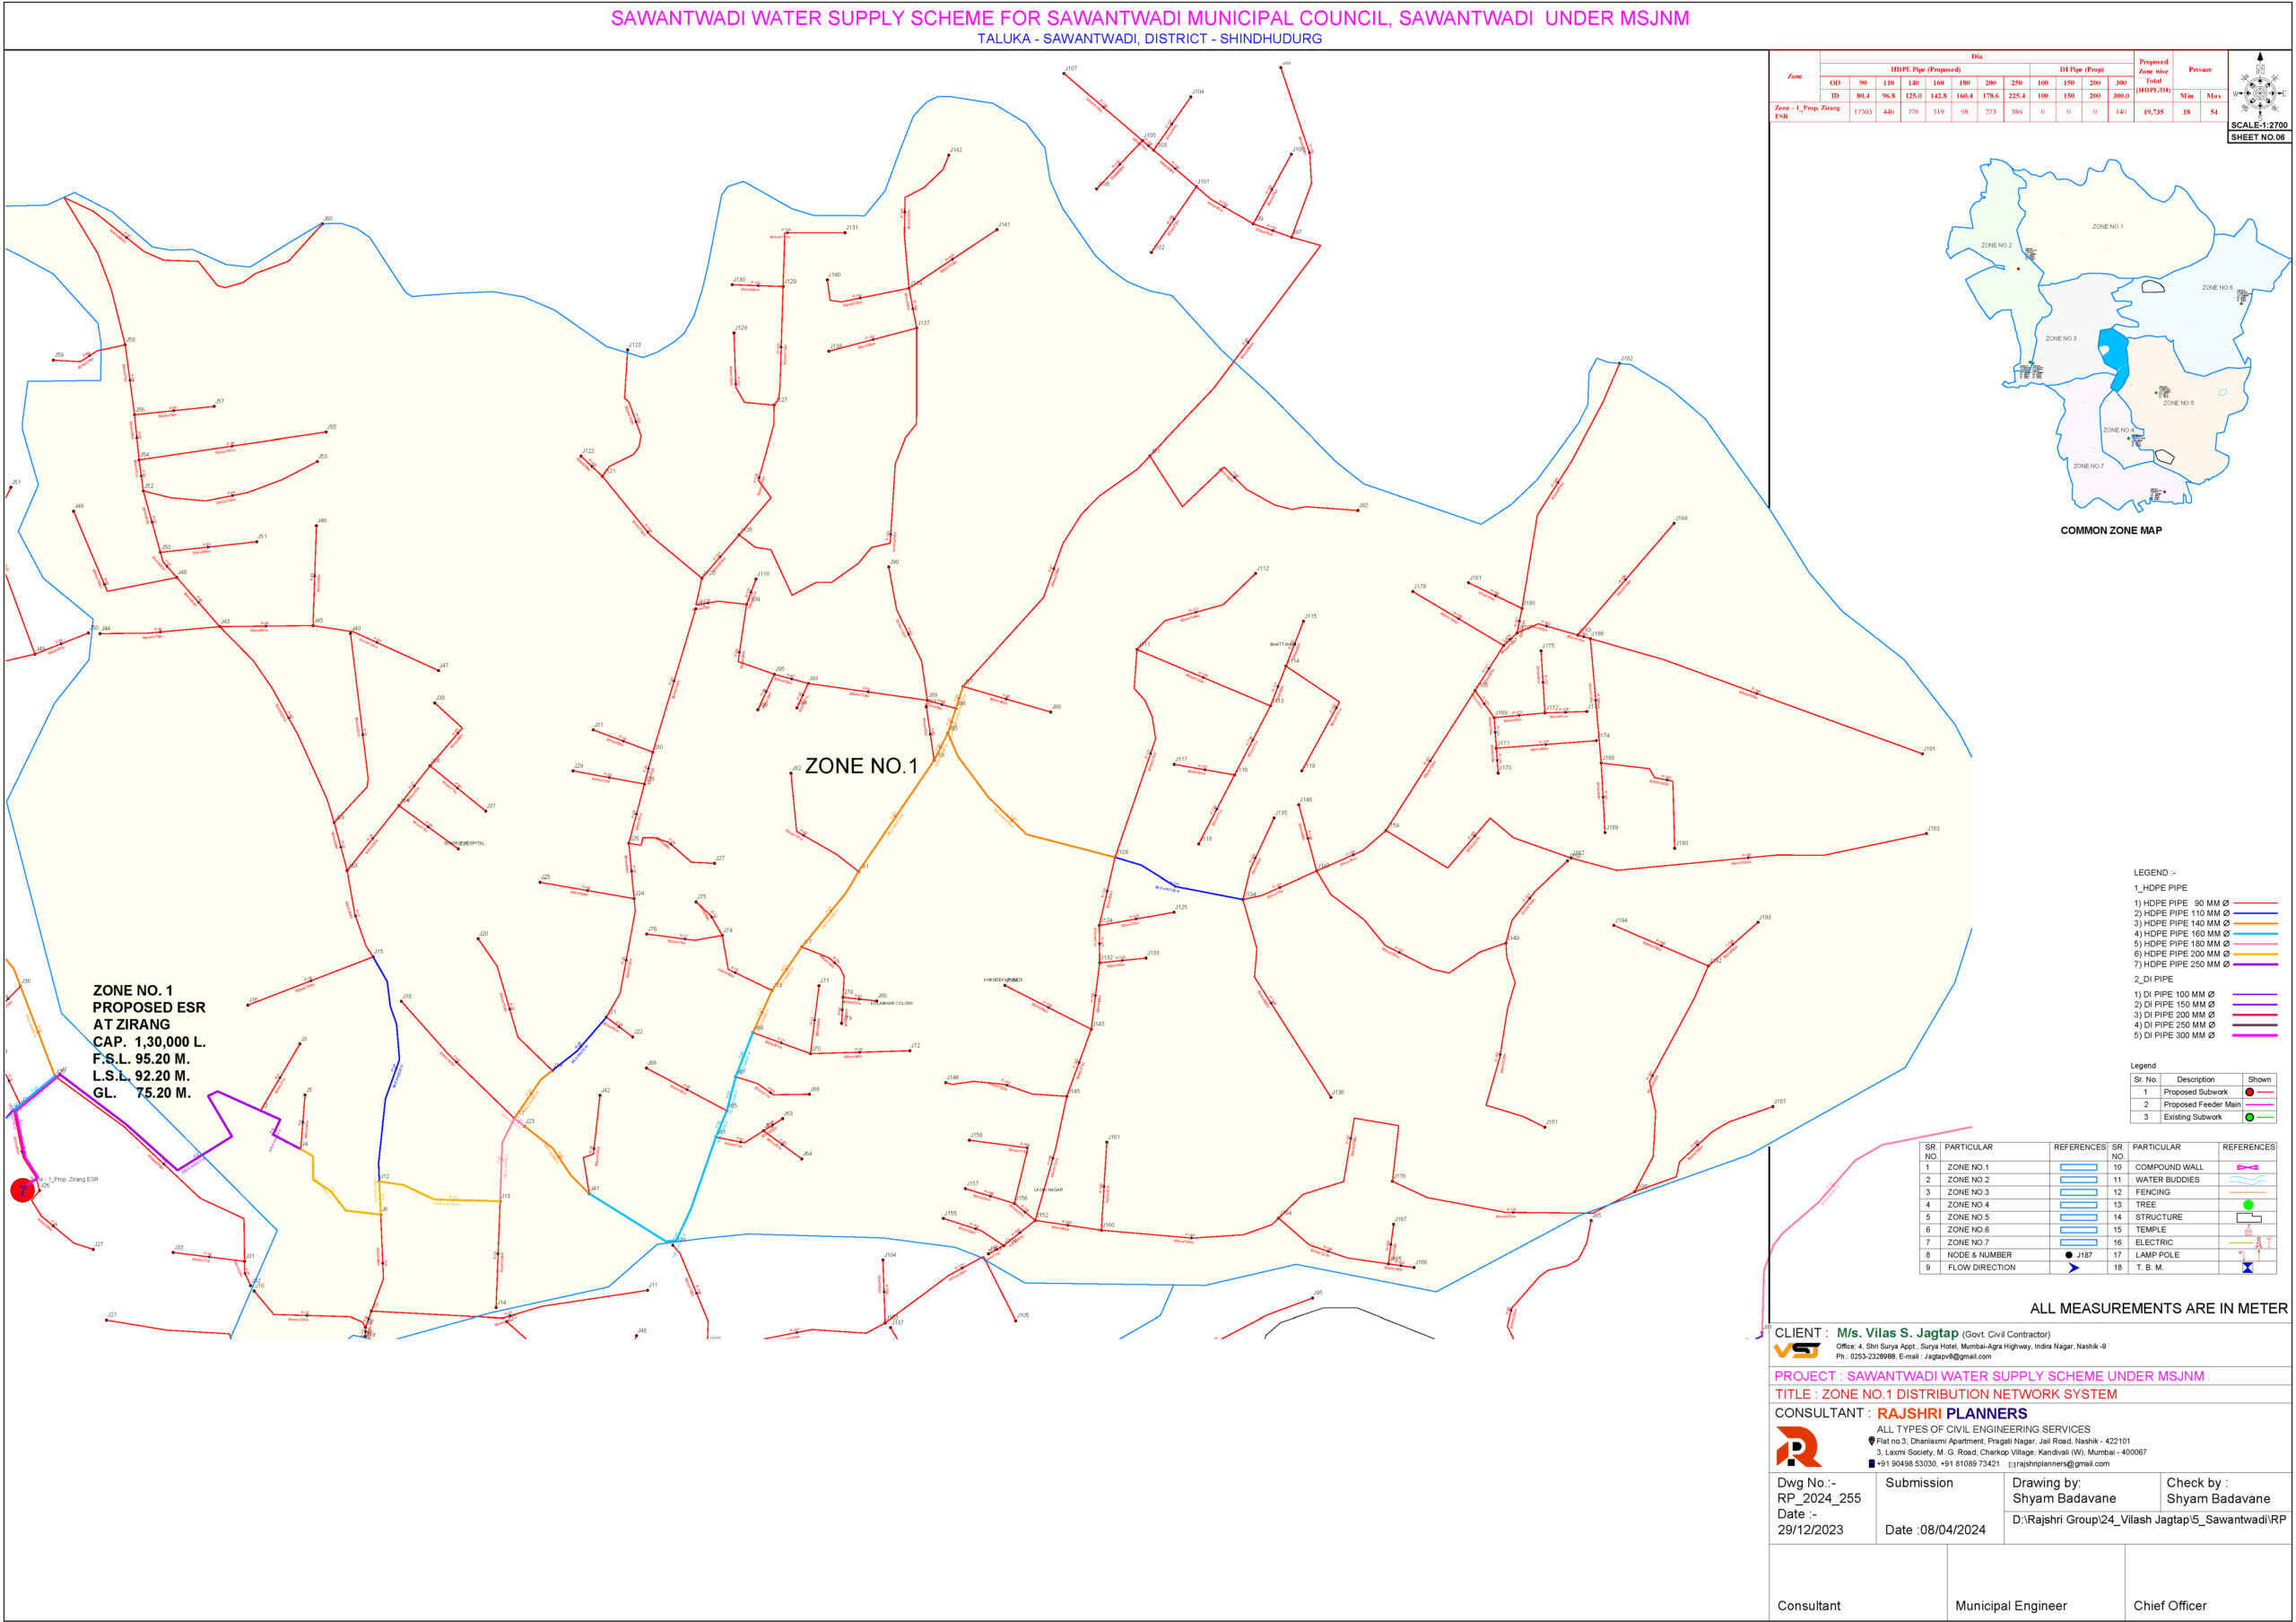The image size is (2296, 1622).
Task: Click the DI PIPE 300 MM magenta line swatch
Action: (2255, 1035)
